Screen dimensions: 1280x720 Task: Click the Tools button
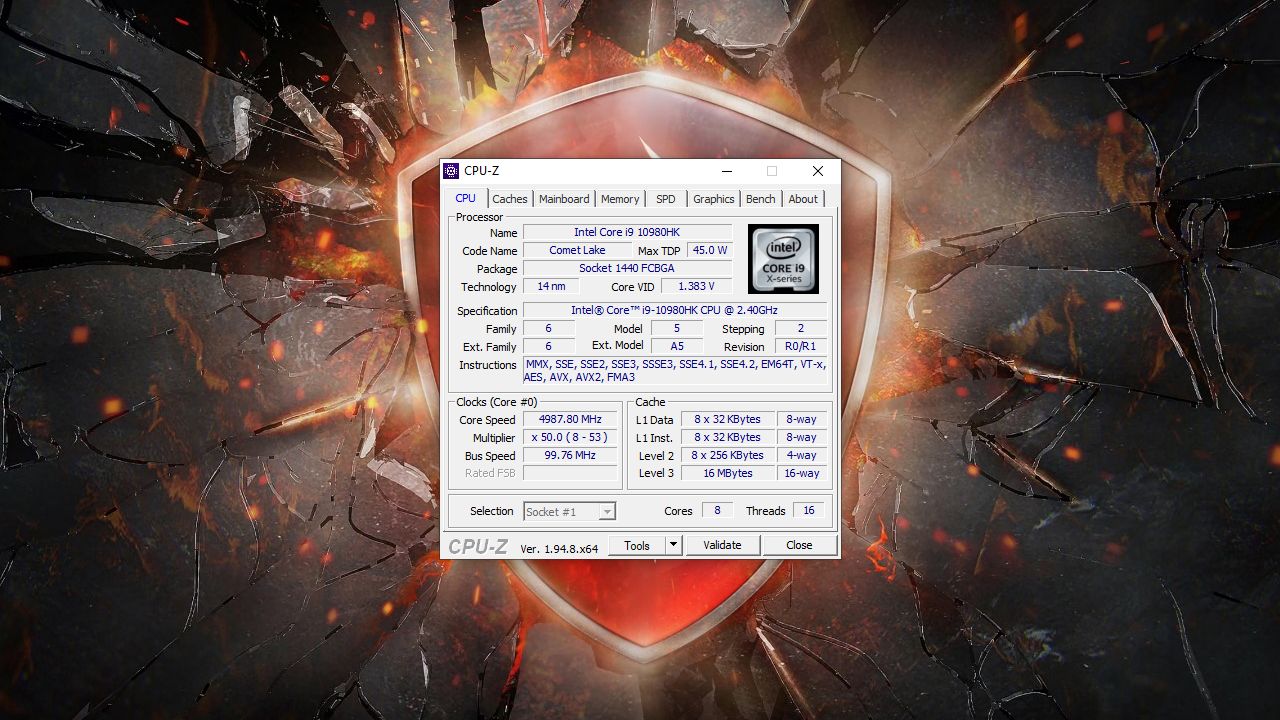click(x=637, y=545)
